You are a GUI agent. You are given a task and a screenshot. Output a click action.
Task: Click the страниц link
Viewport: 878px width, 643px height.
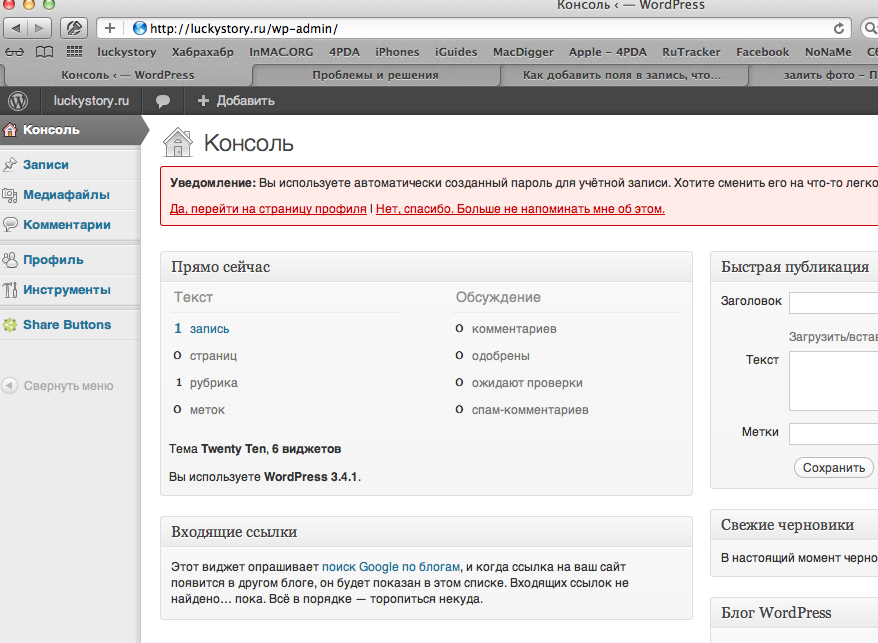(213, 356)
